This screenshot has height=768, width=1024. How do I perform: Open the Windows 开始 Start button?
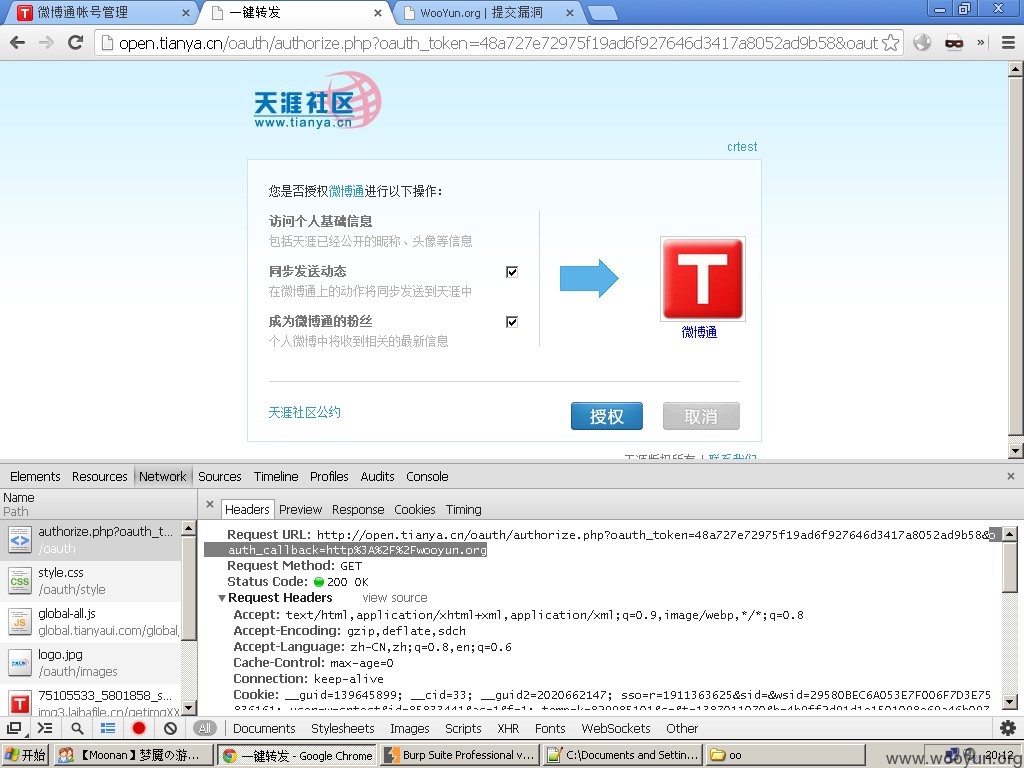pos(25,755)
